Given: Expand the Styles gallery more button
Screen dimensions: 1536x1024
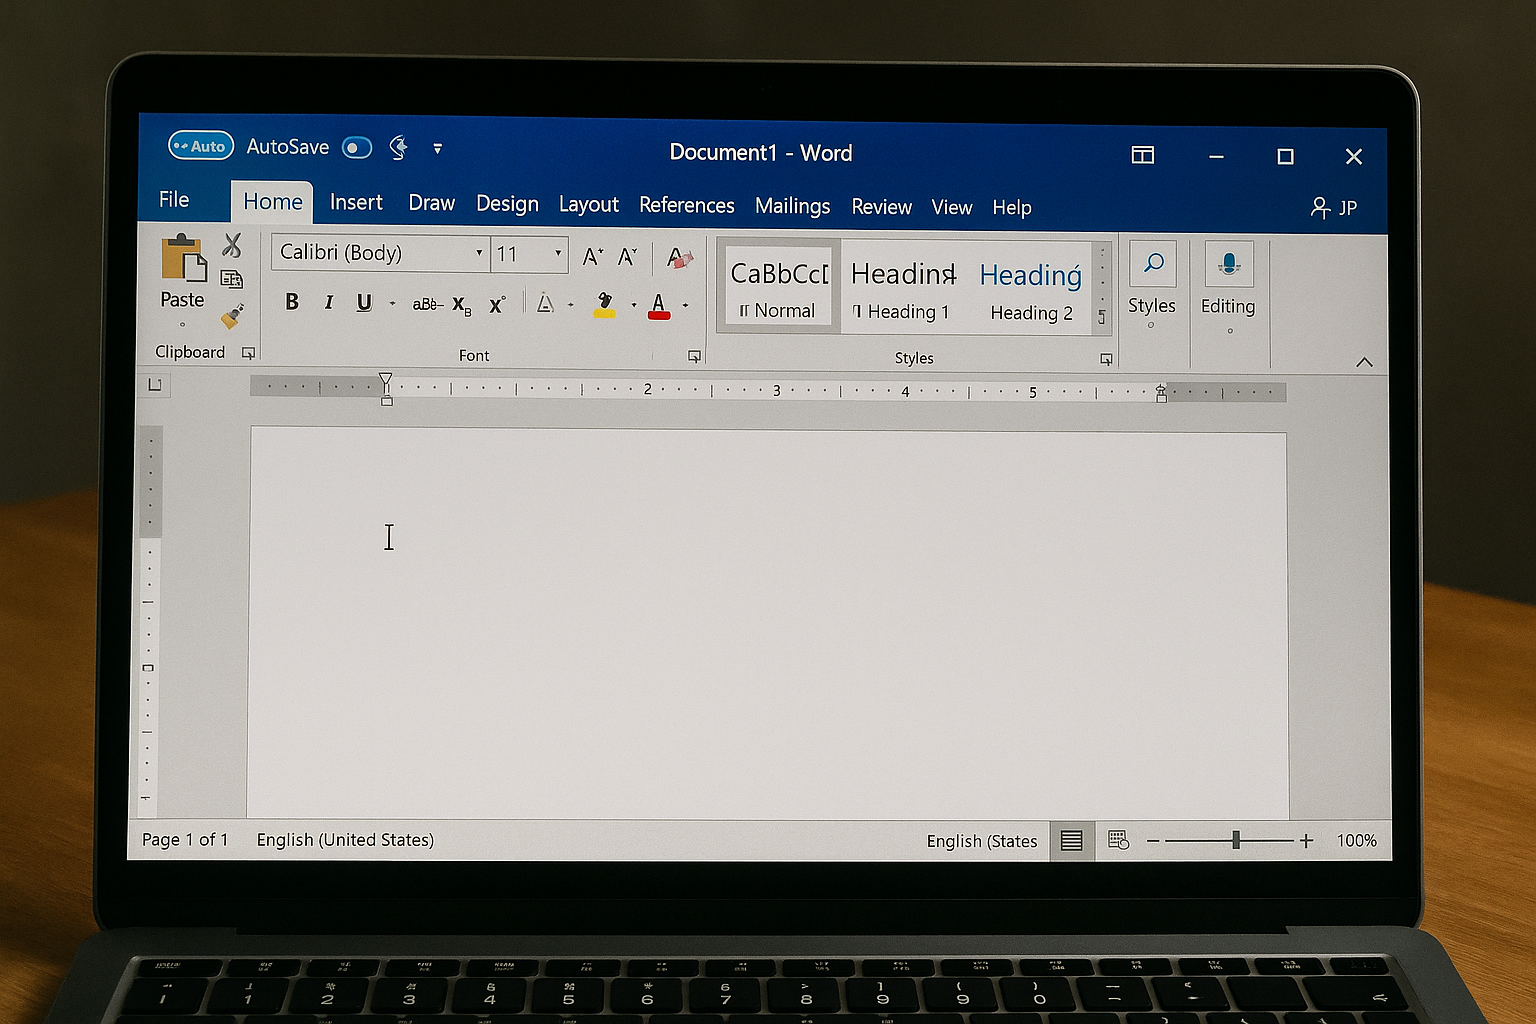Looking at the screenshot, I should tap(1102, 317).
